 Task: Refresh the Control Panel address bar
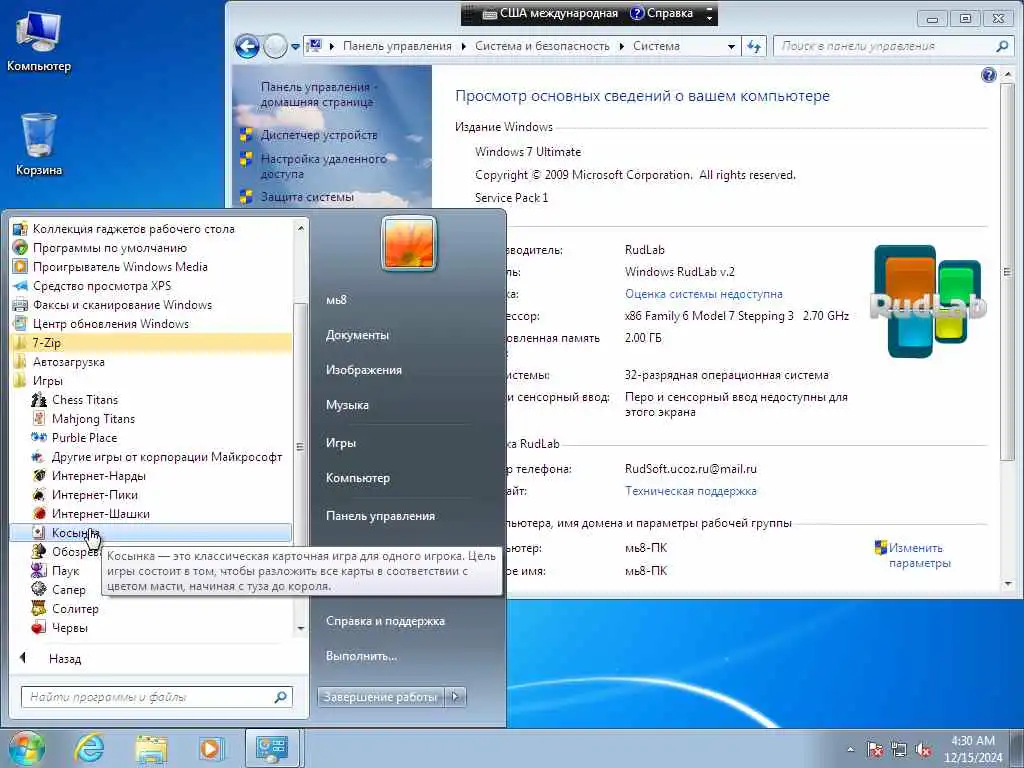coord(754,46)
